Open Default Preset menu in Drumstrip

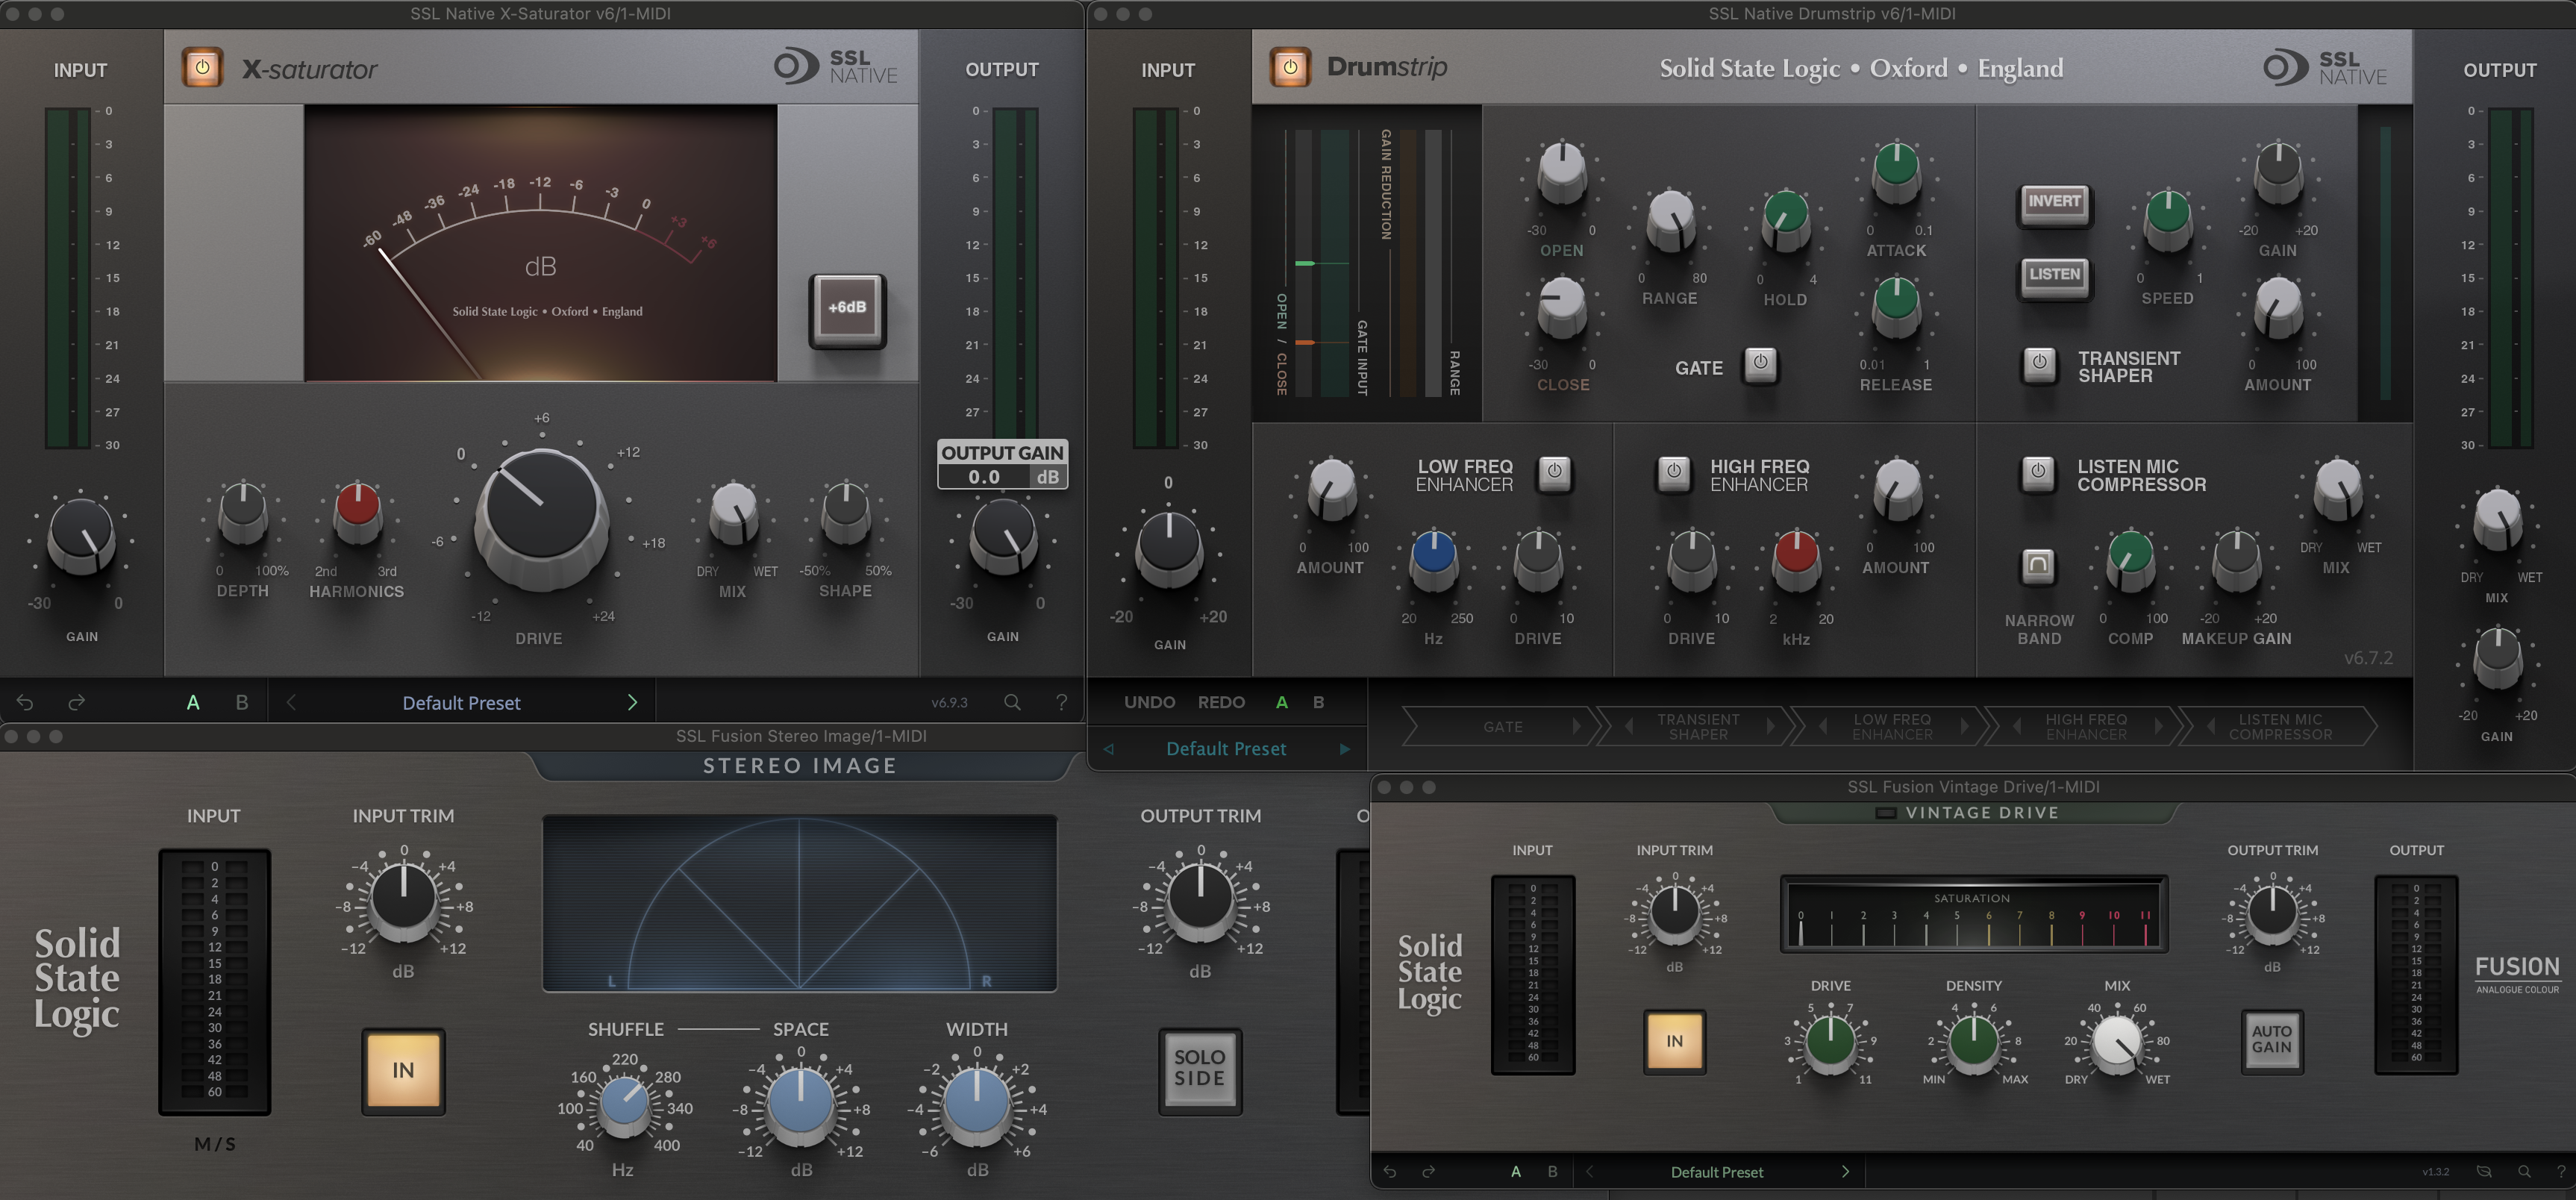pos(1226,749)
